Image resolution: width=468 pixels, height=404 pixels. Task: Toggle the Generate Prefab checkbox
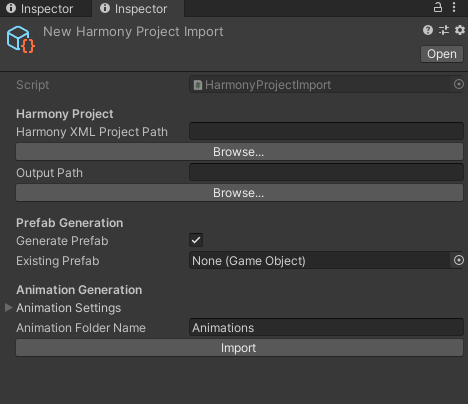pos(196,240)
